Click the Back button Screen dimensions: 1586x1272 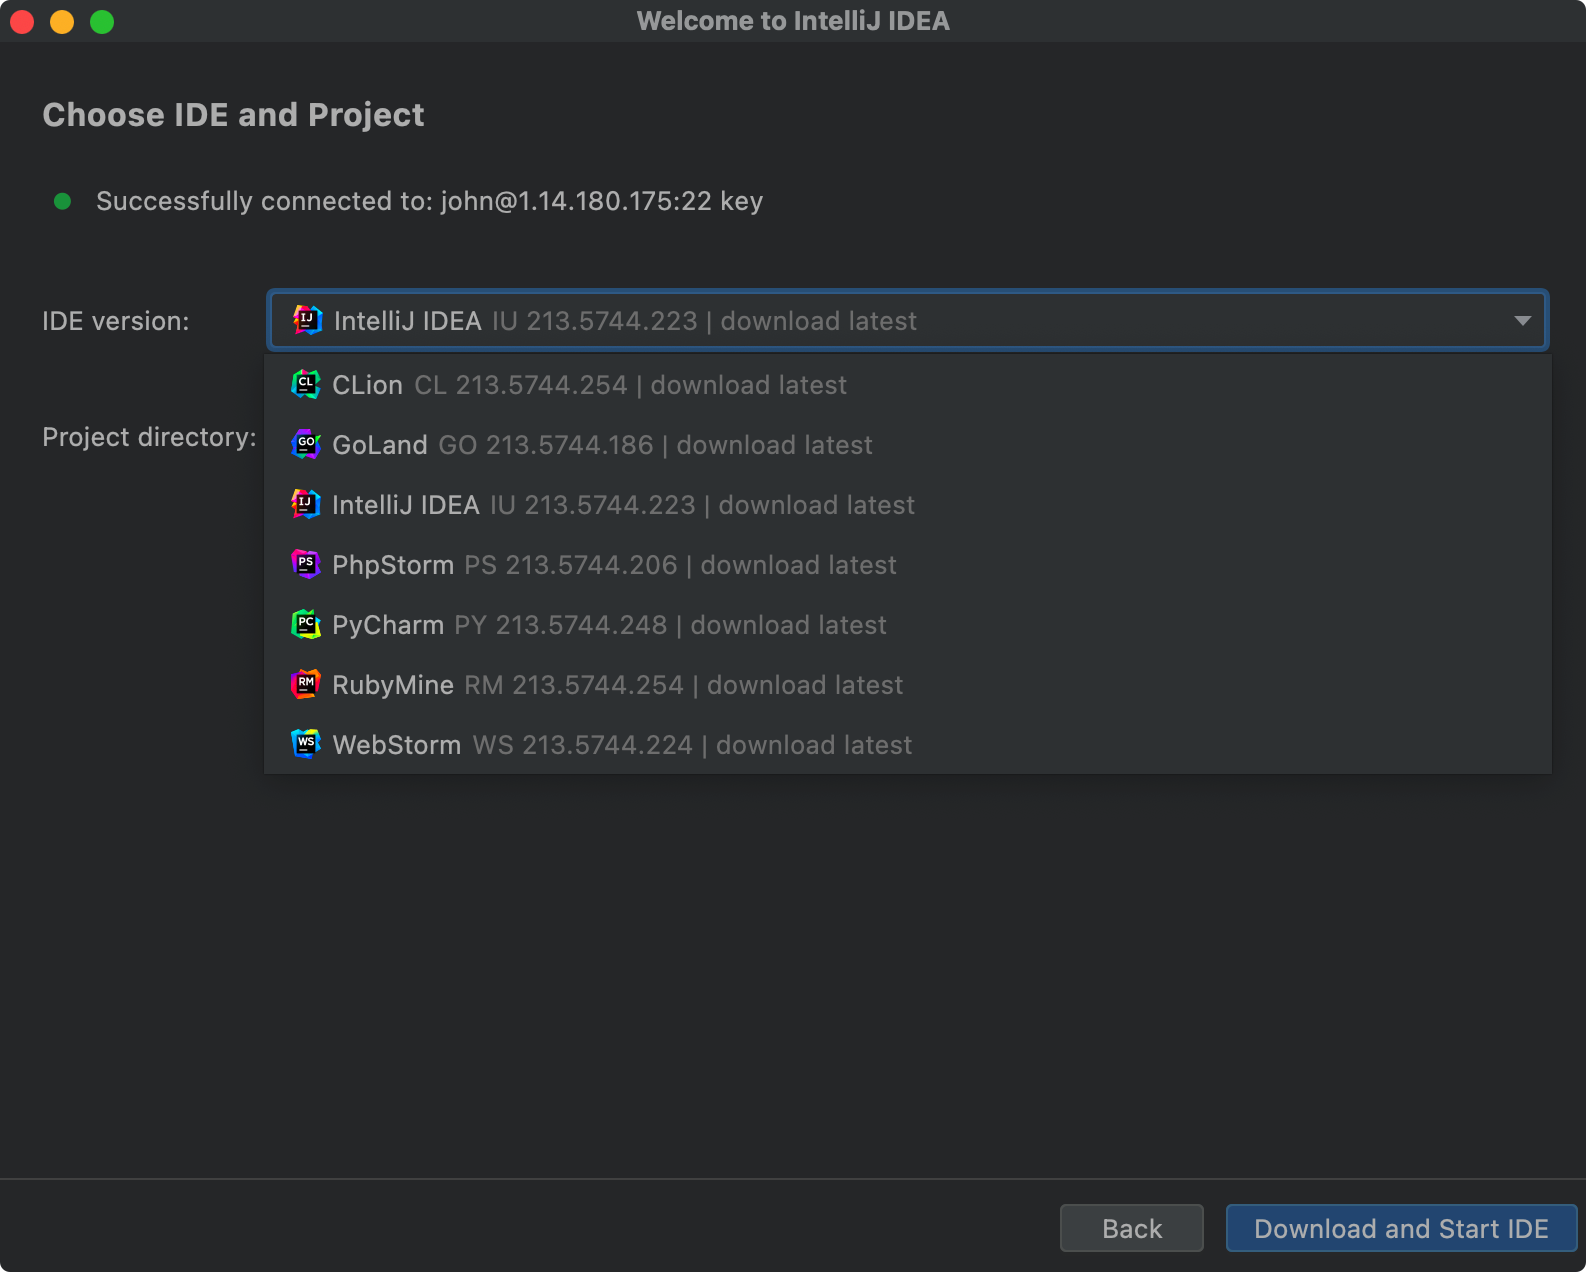[1132, 1228]
